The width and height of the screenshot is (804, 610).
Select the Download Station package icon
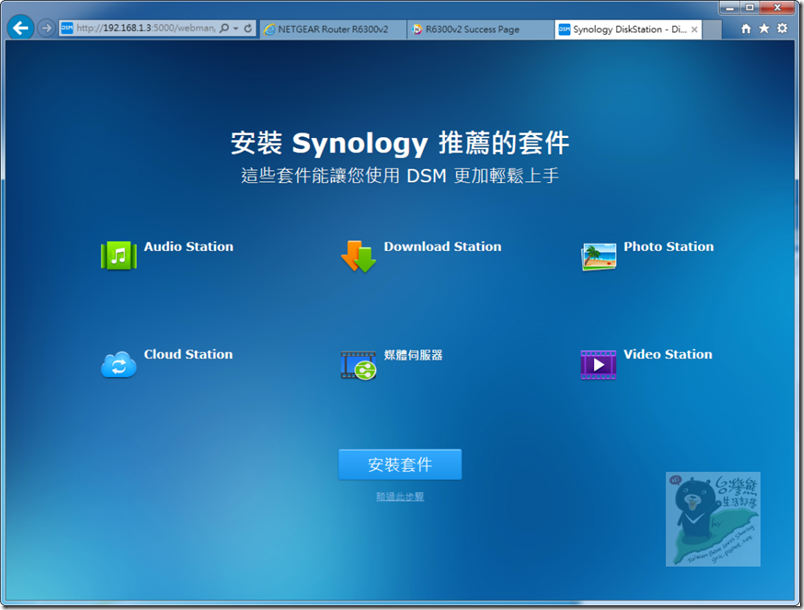tap(358, 256)
